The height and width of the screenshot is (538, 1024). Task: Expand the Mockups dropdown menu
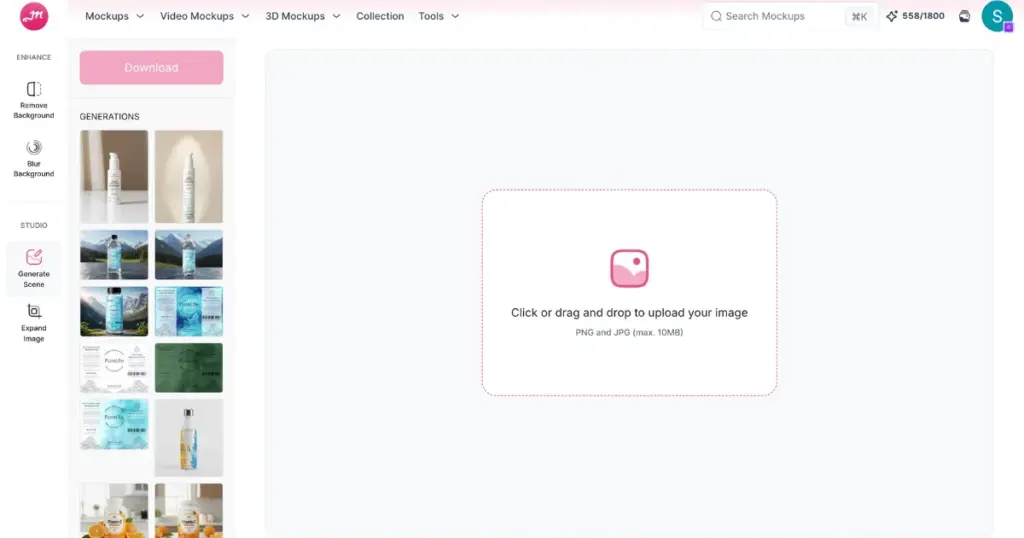tap(114, 16)
